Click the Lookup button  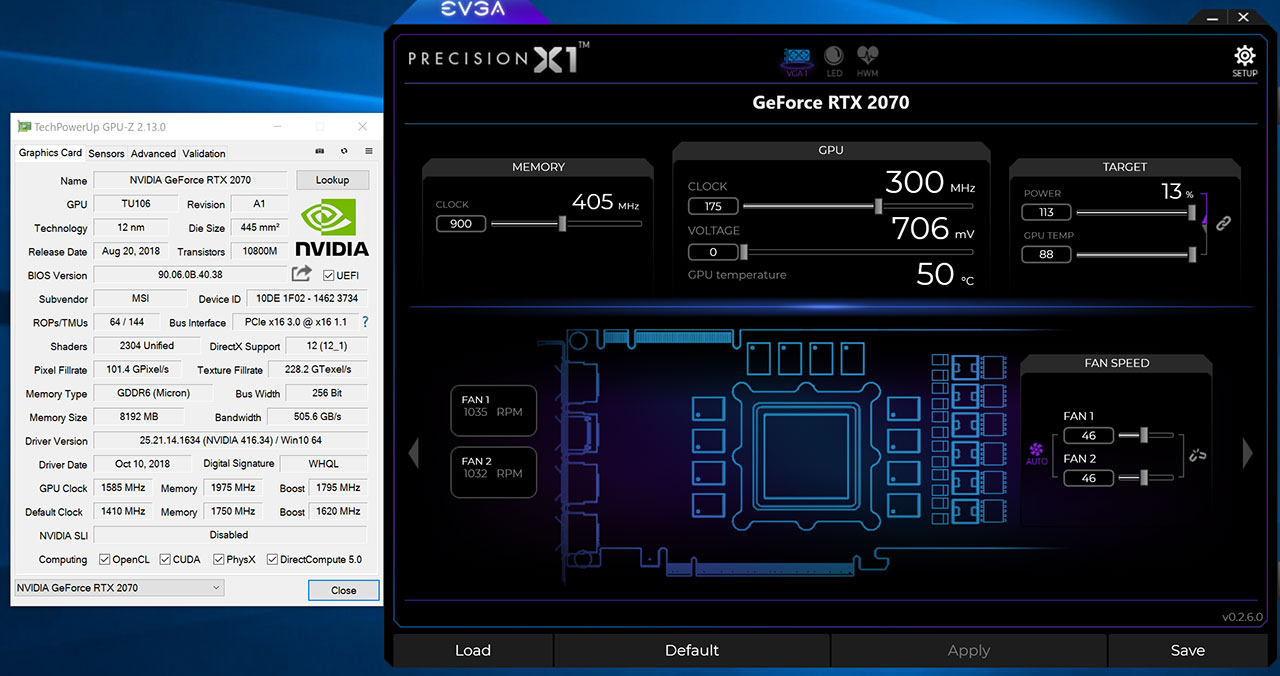(x=332, y=180)
